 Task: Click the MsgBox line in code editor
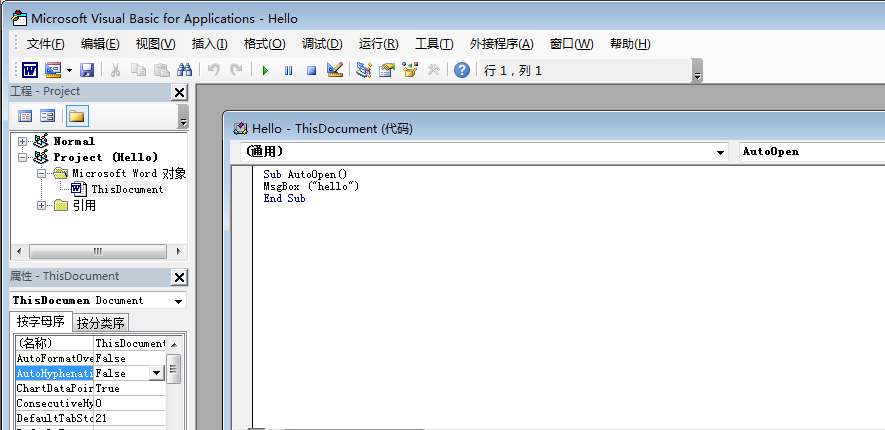pyautogui.click(x=311, y=186)
